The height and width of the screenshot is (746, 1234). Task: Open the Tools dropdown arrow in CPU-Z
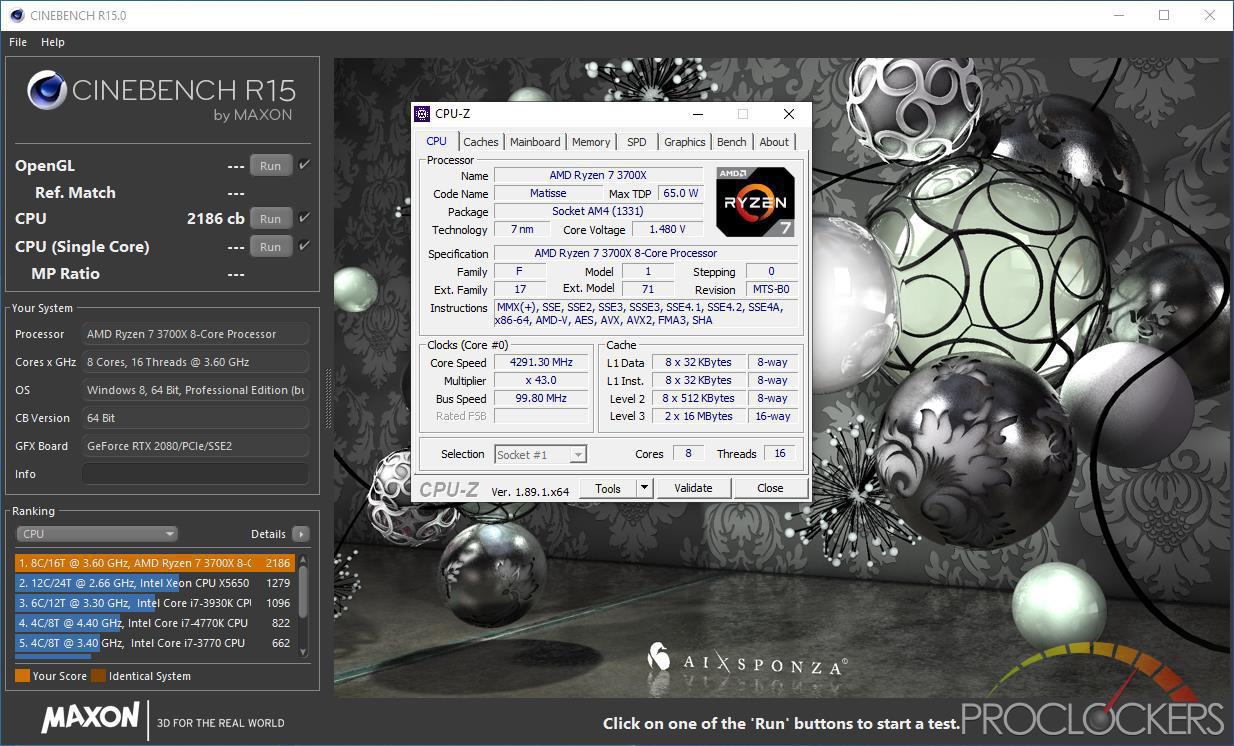(645, 488)
